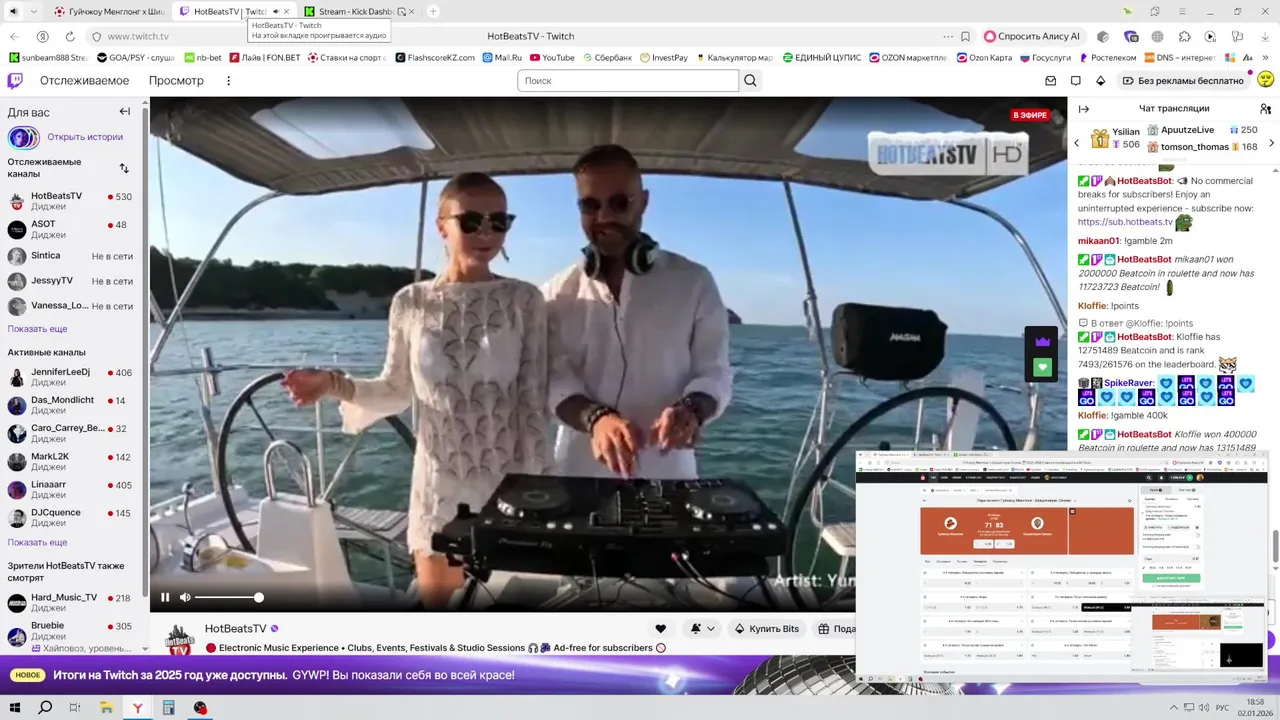
Task: Click the Bits diamond icon in header
Action: [x=1101, y=80]
